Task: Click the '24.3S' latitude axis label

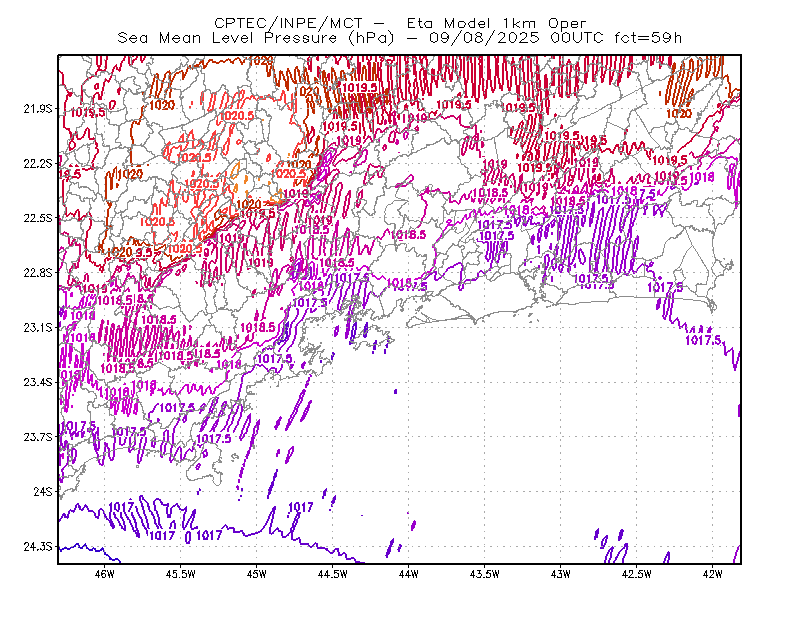Action: pyautogui.click(x=37, y=547)
